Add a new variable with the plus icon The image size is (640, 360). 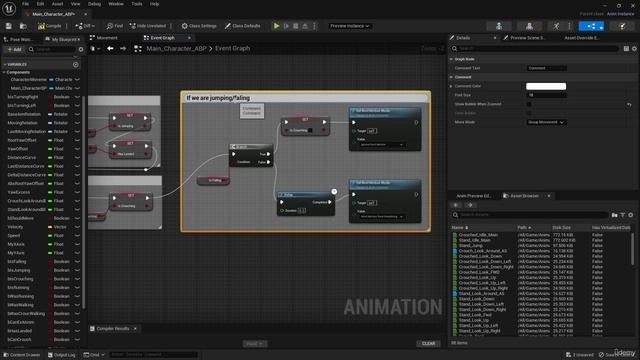click(x=76, y=64)
